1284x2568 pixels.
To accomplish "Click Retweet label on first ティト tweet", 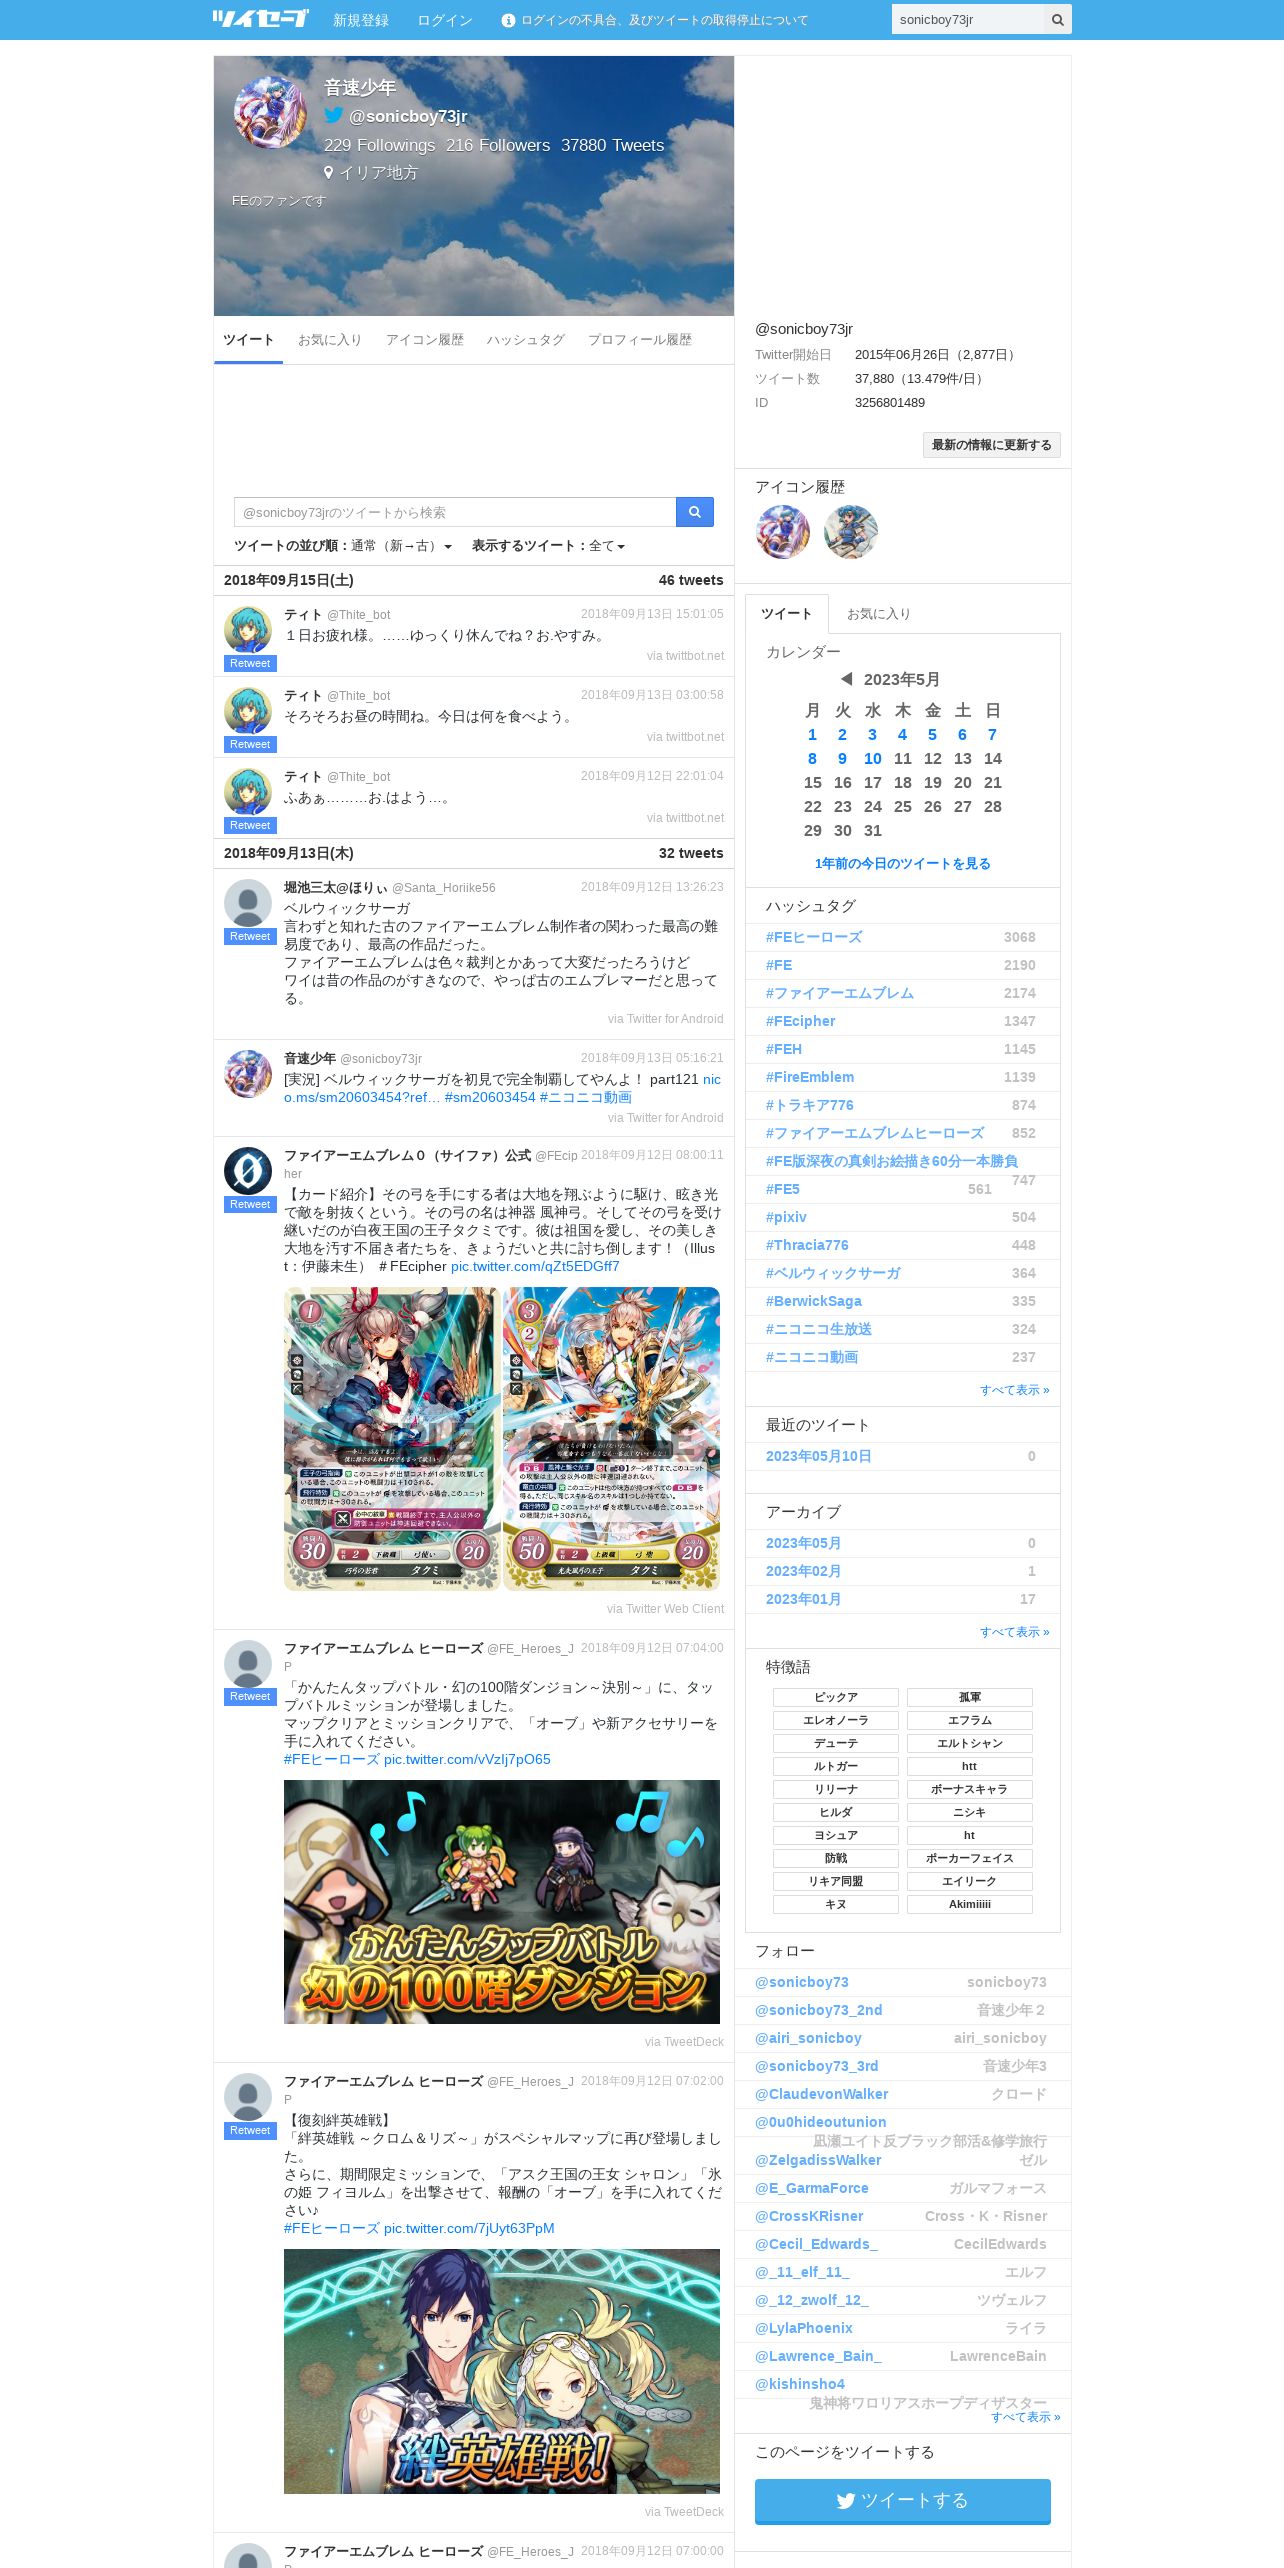I will point(250,664).
